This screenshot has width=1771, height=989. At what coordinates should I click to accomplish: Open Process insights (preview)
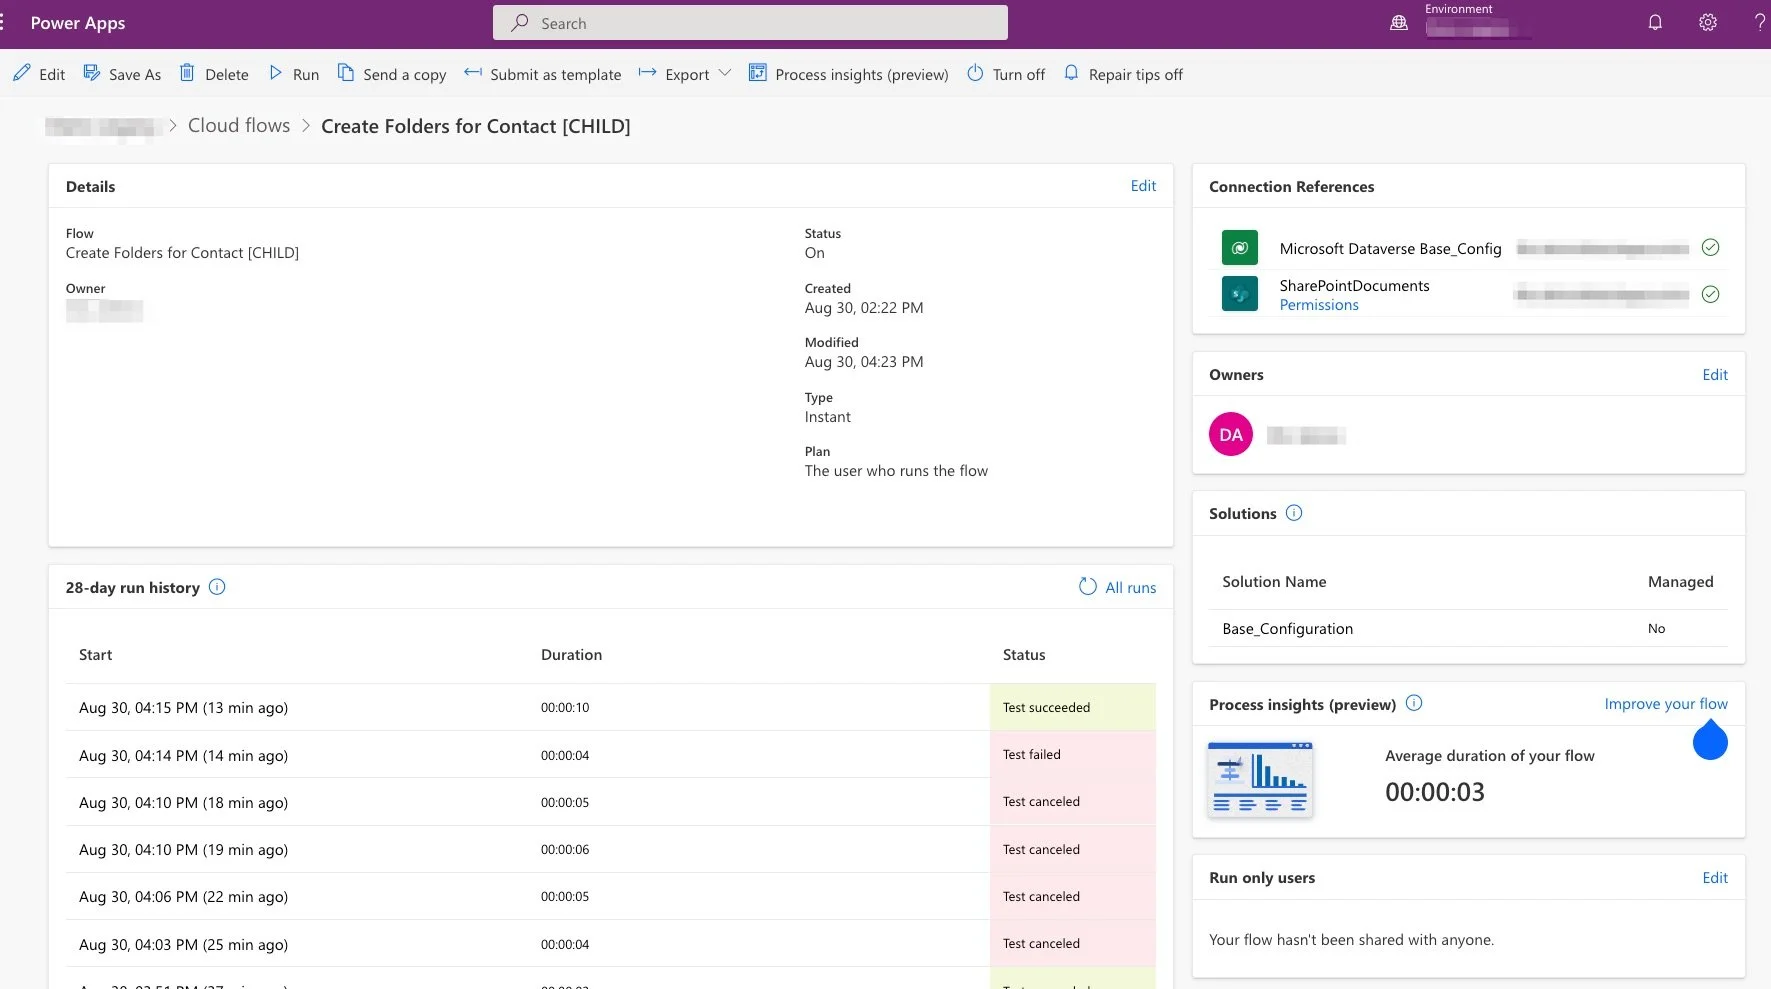[x=848, y=73]
